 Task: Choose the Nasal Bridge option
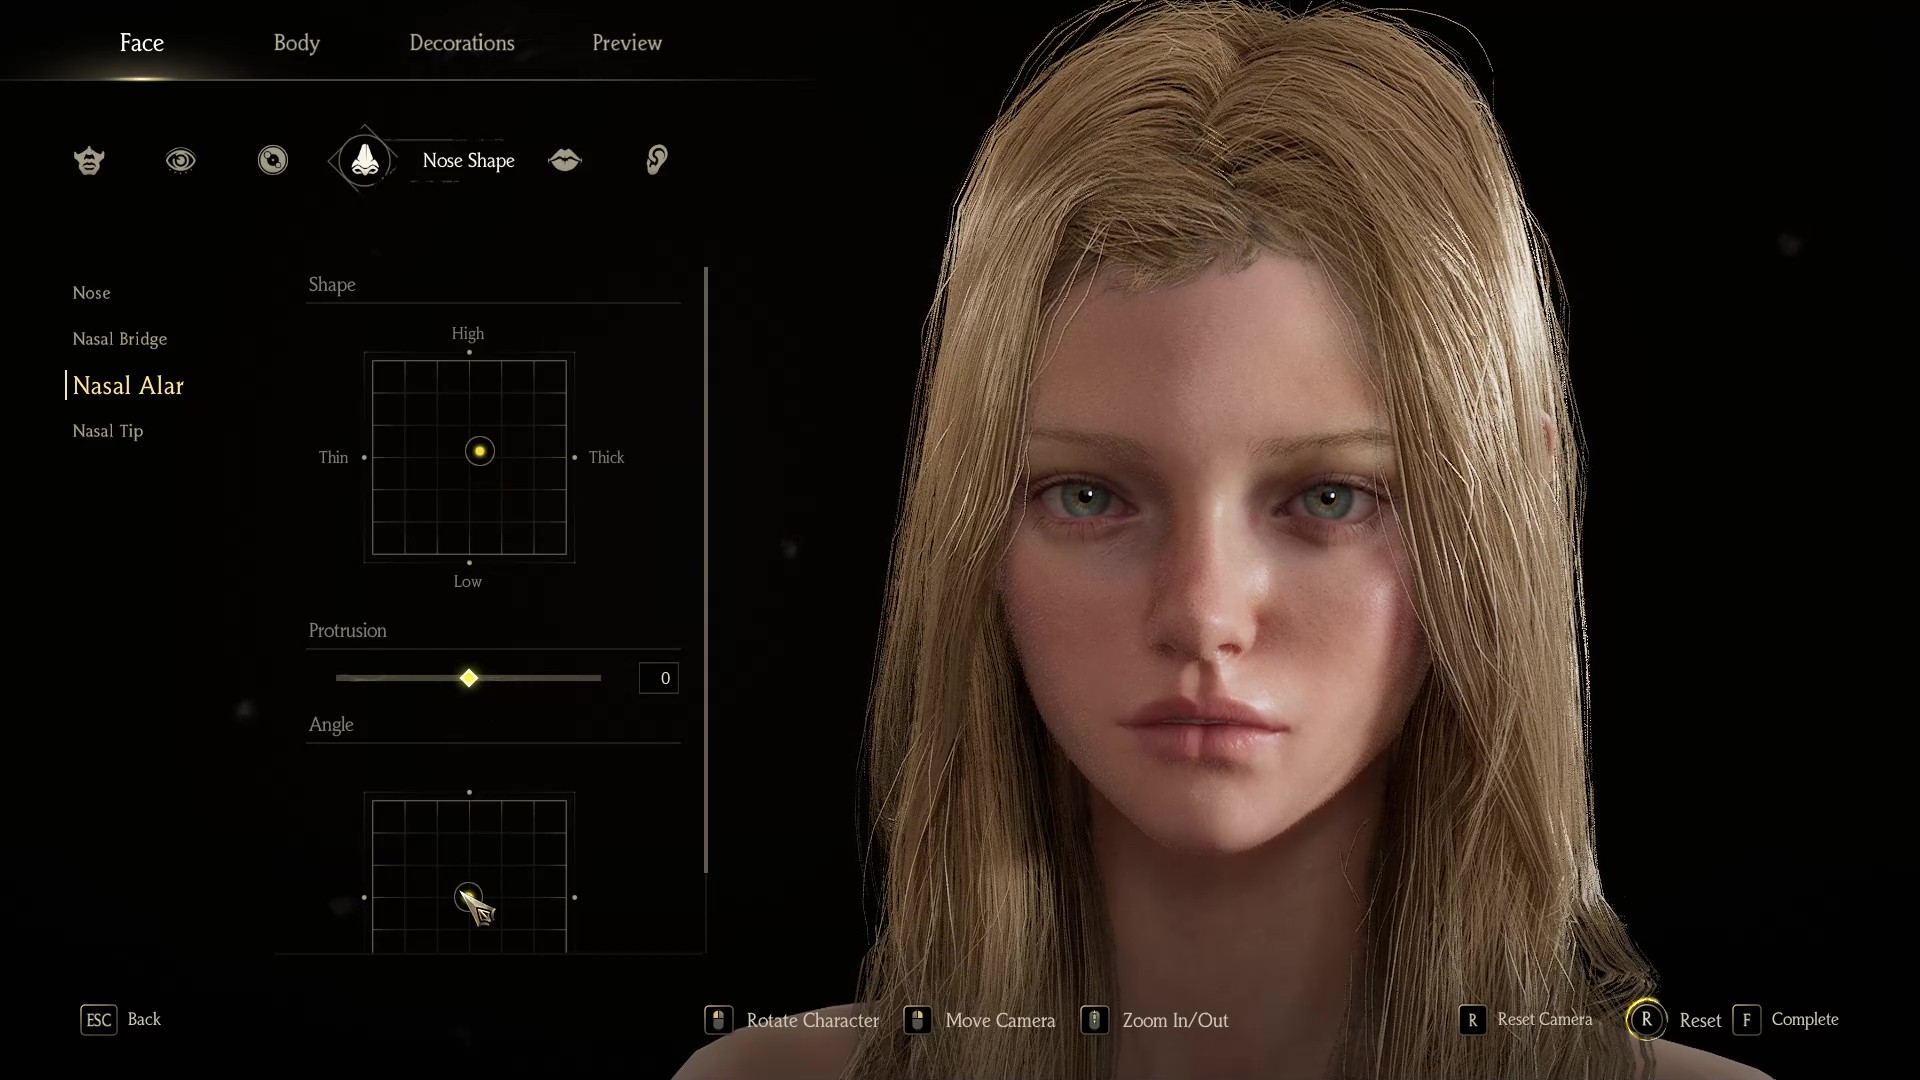[120, 339]
